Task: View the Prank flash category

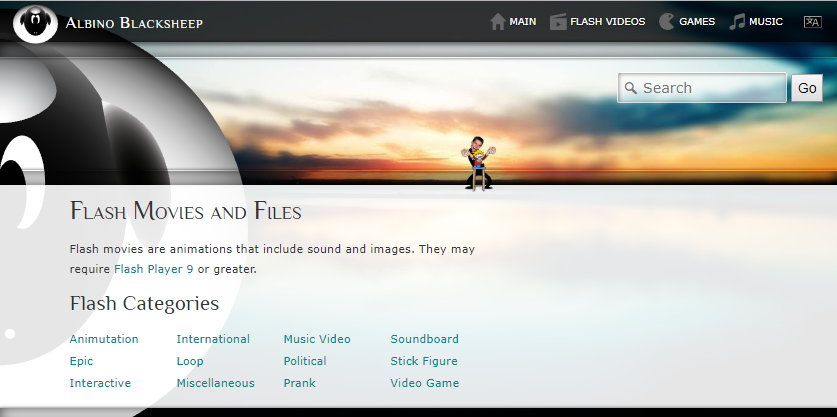Action: click(299, 383)
